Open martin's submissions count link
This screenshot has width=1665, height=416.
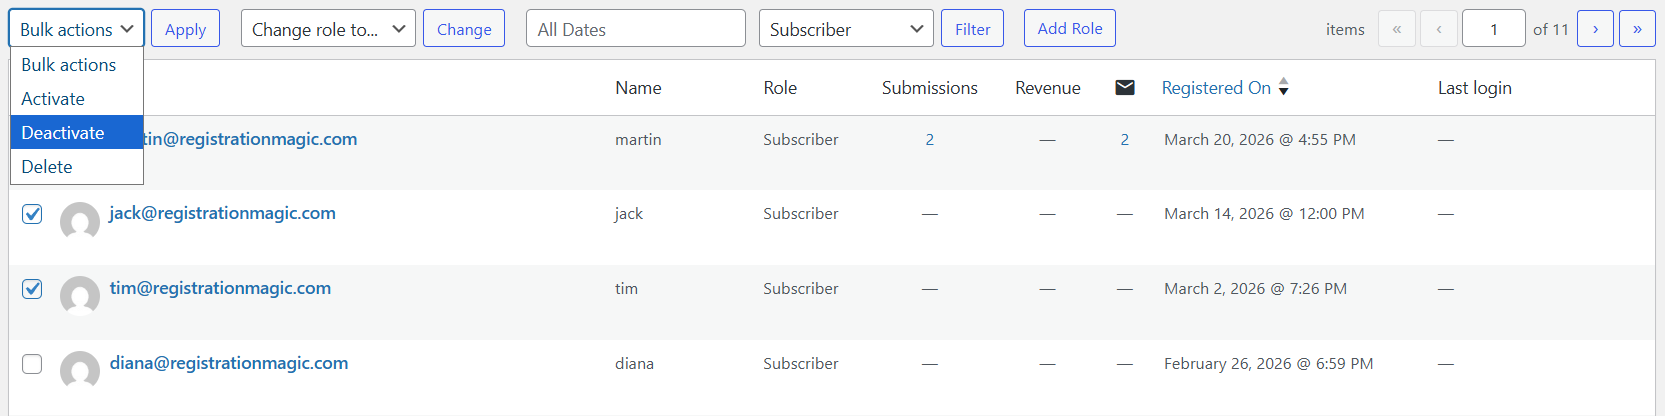pos(929,140)
